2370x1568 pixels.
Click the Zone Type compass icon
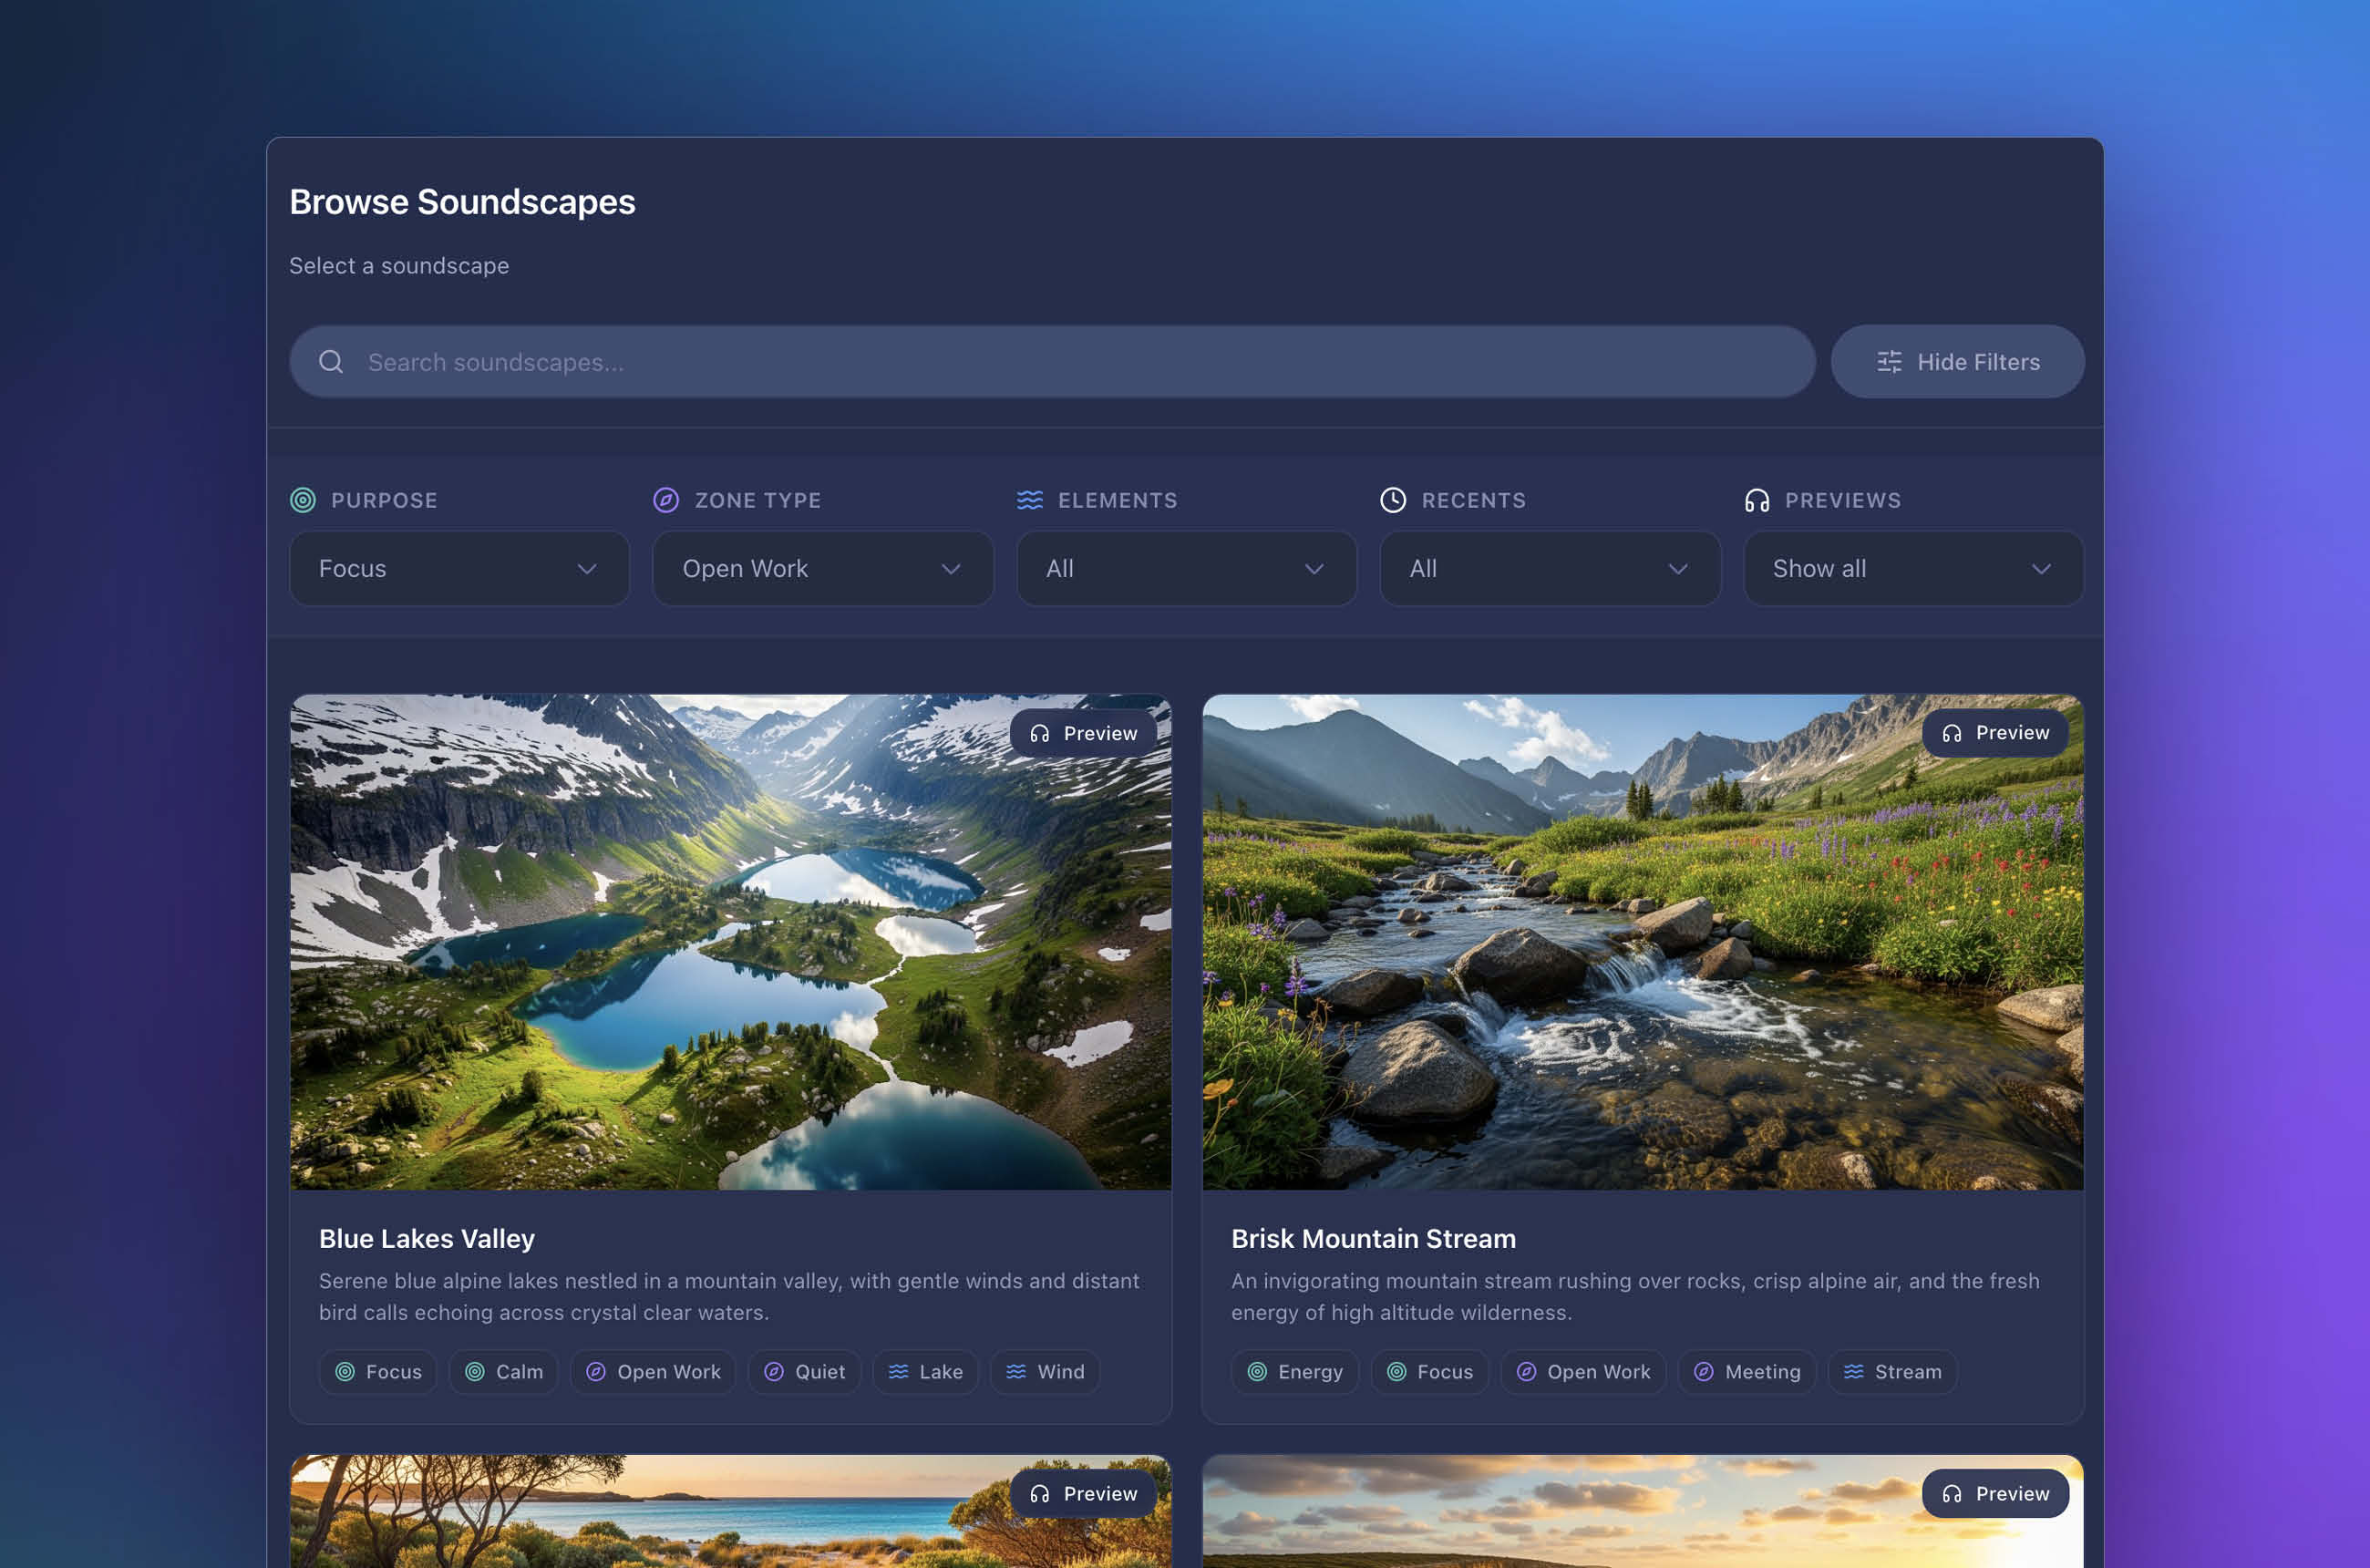(666, 500)
